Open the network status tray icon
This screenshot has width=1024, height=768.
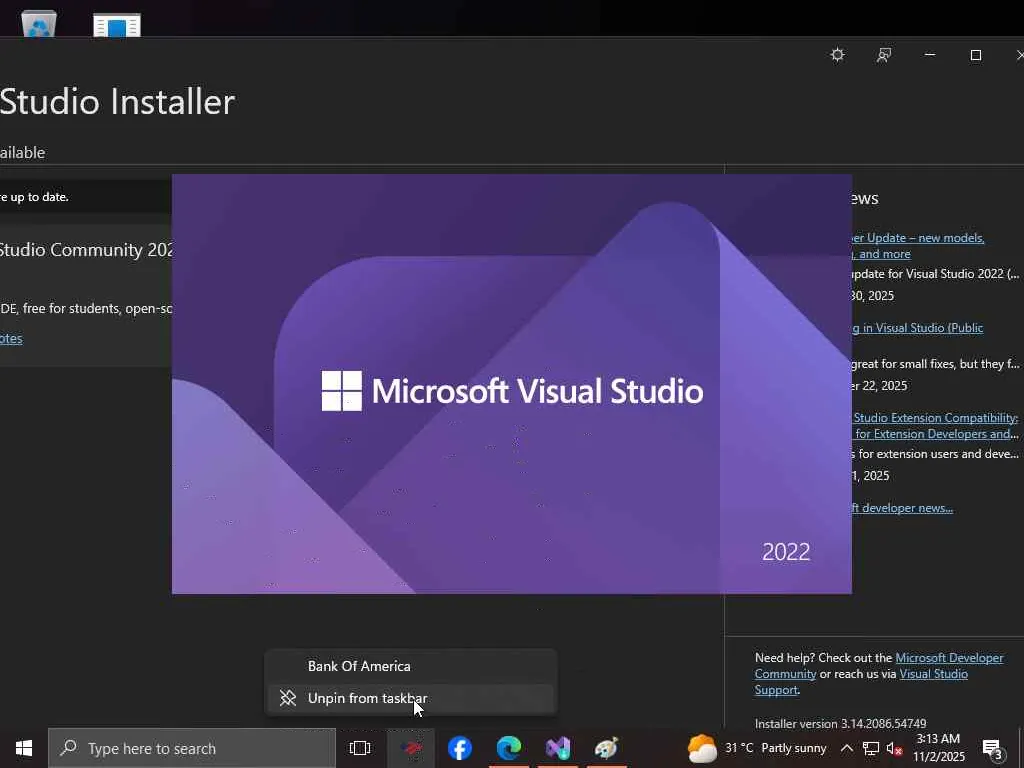click(871, 748)
